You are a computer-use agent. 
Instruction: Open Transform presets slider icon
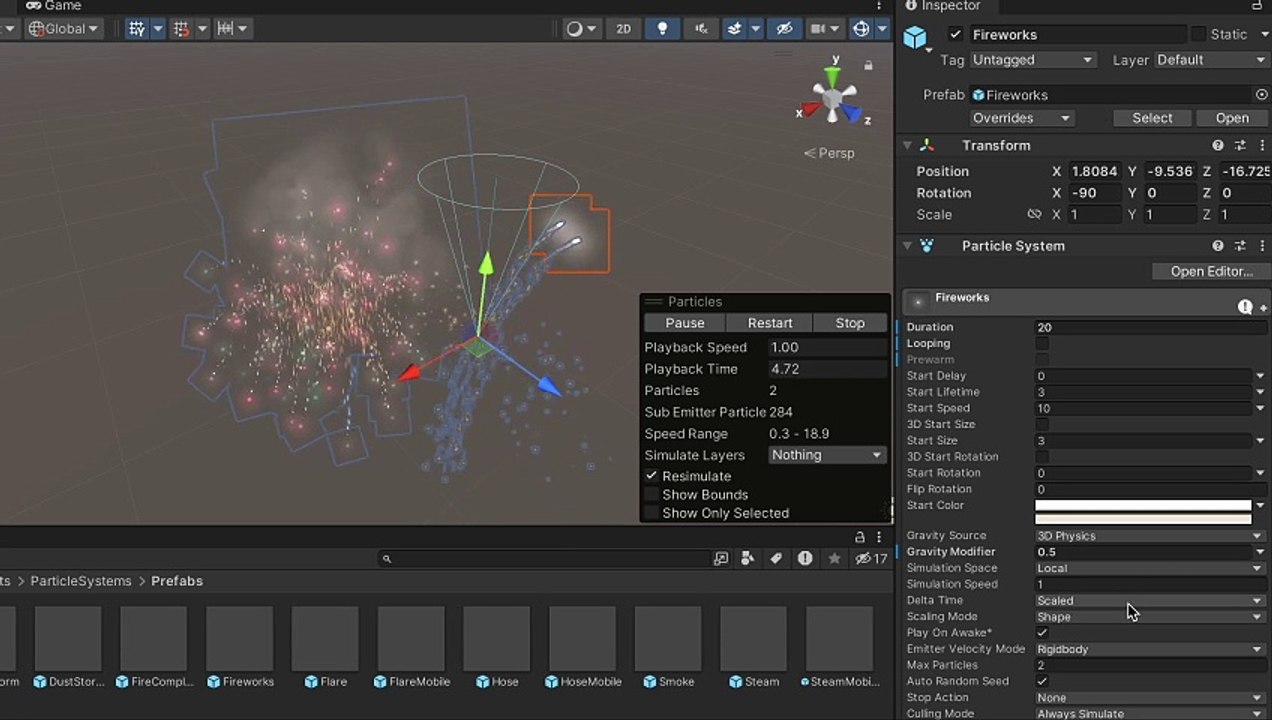pyautogui.click(x=1240, y=146)
